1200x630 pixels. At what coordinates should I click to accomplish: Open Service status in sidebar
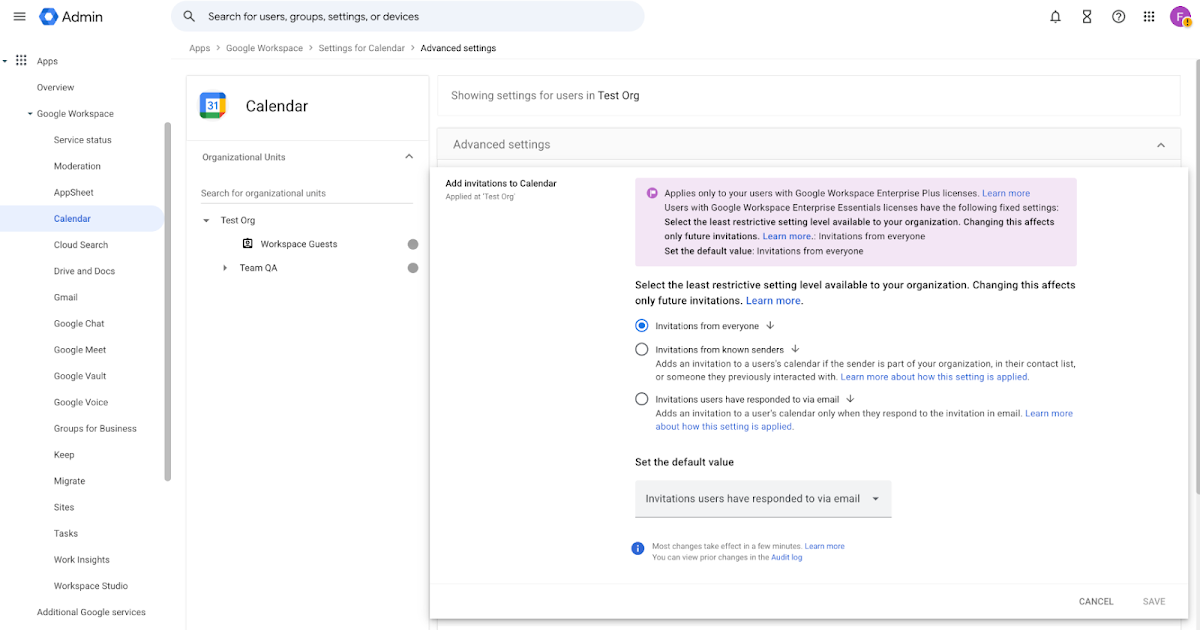pos(83,140)
